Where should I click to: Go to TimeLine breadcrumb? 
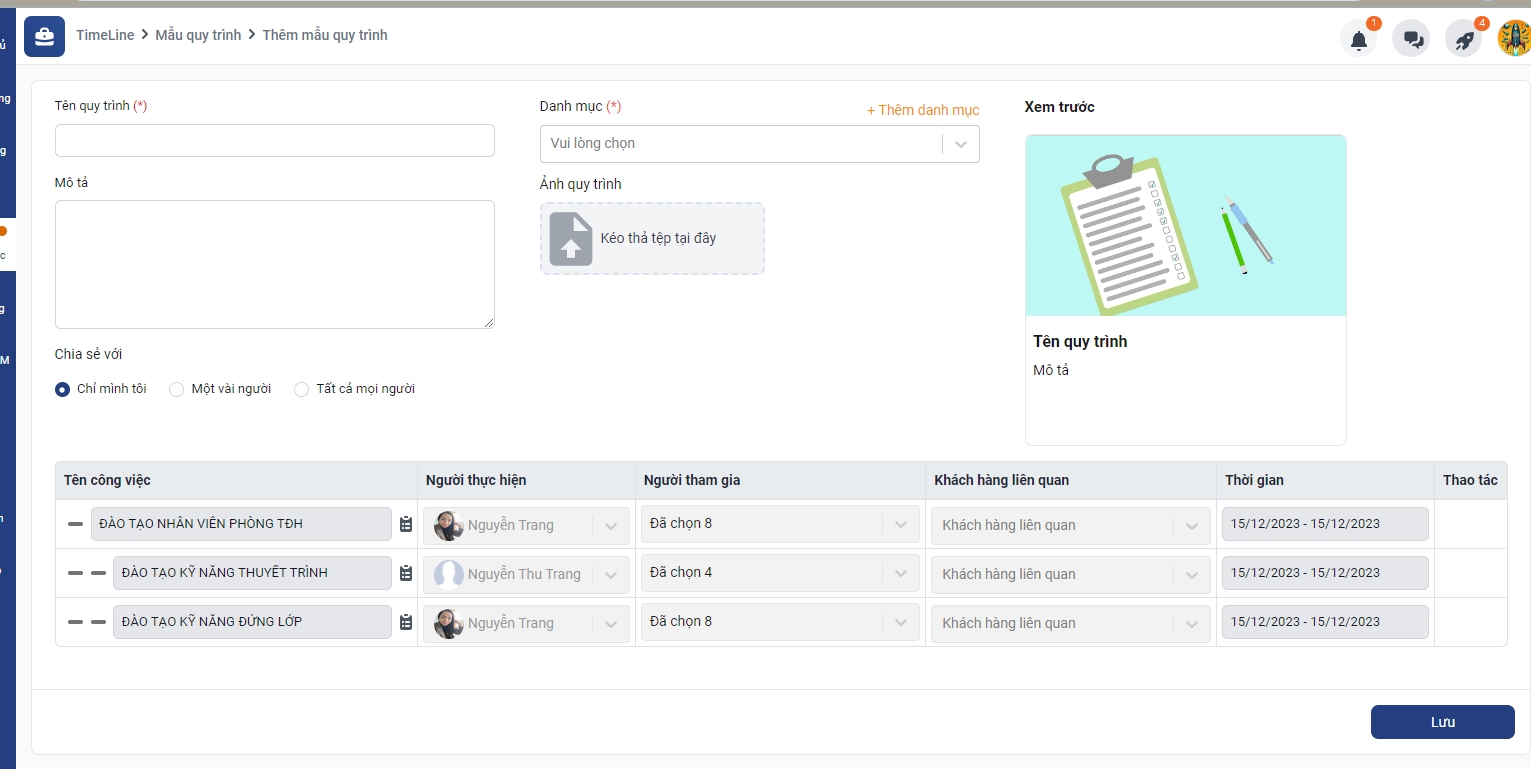coord(106,35)
